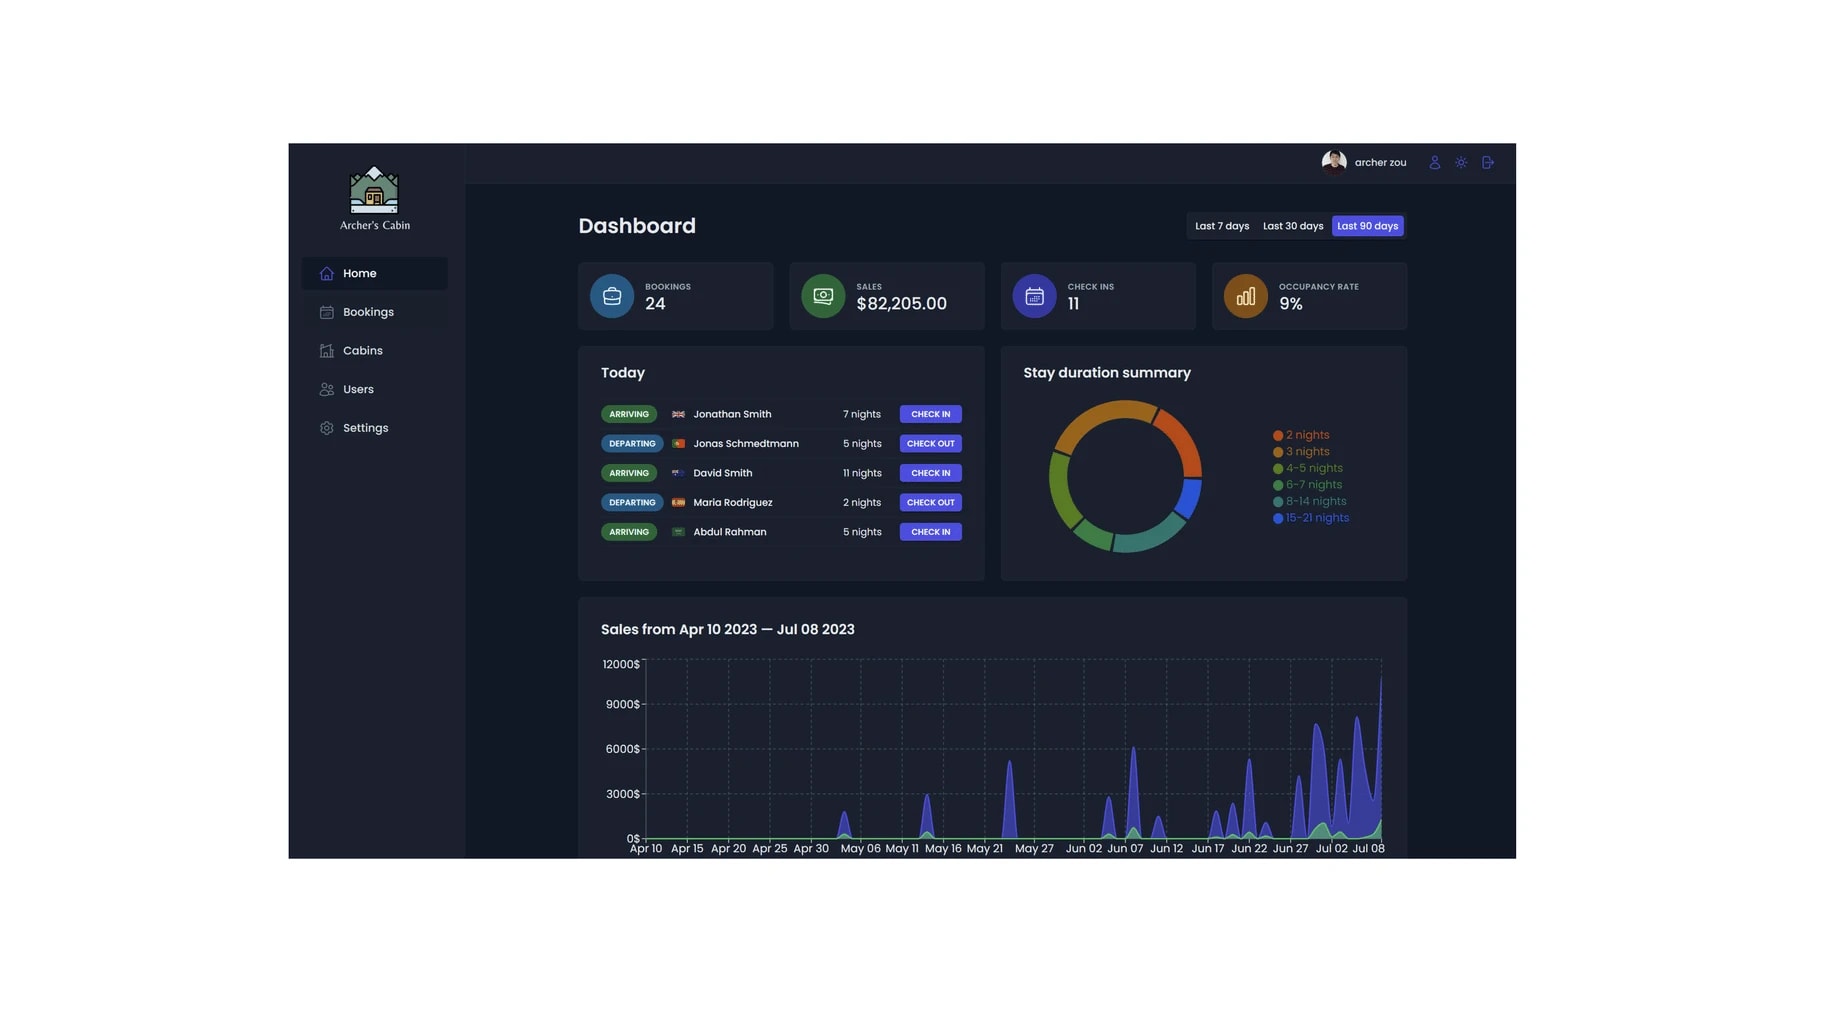This screenshot has width=1848, height=1011.
Task: Navigate to the Users page
Action: coord(374,389)
